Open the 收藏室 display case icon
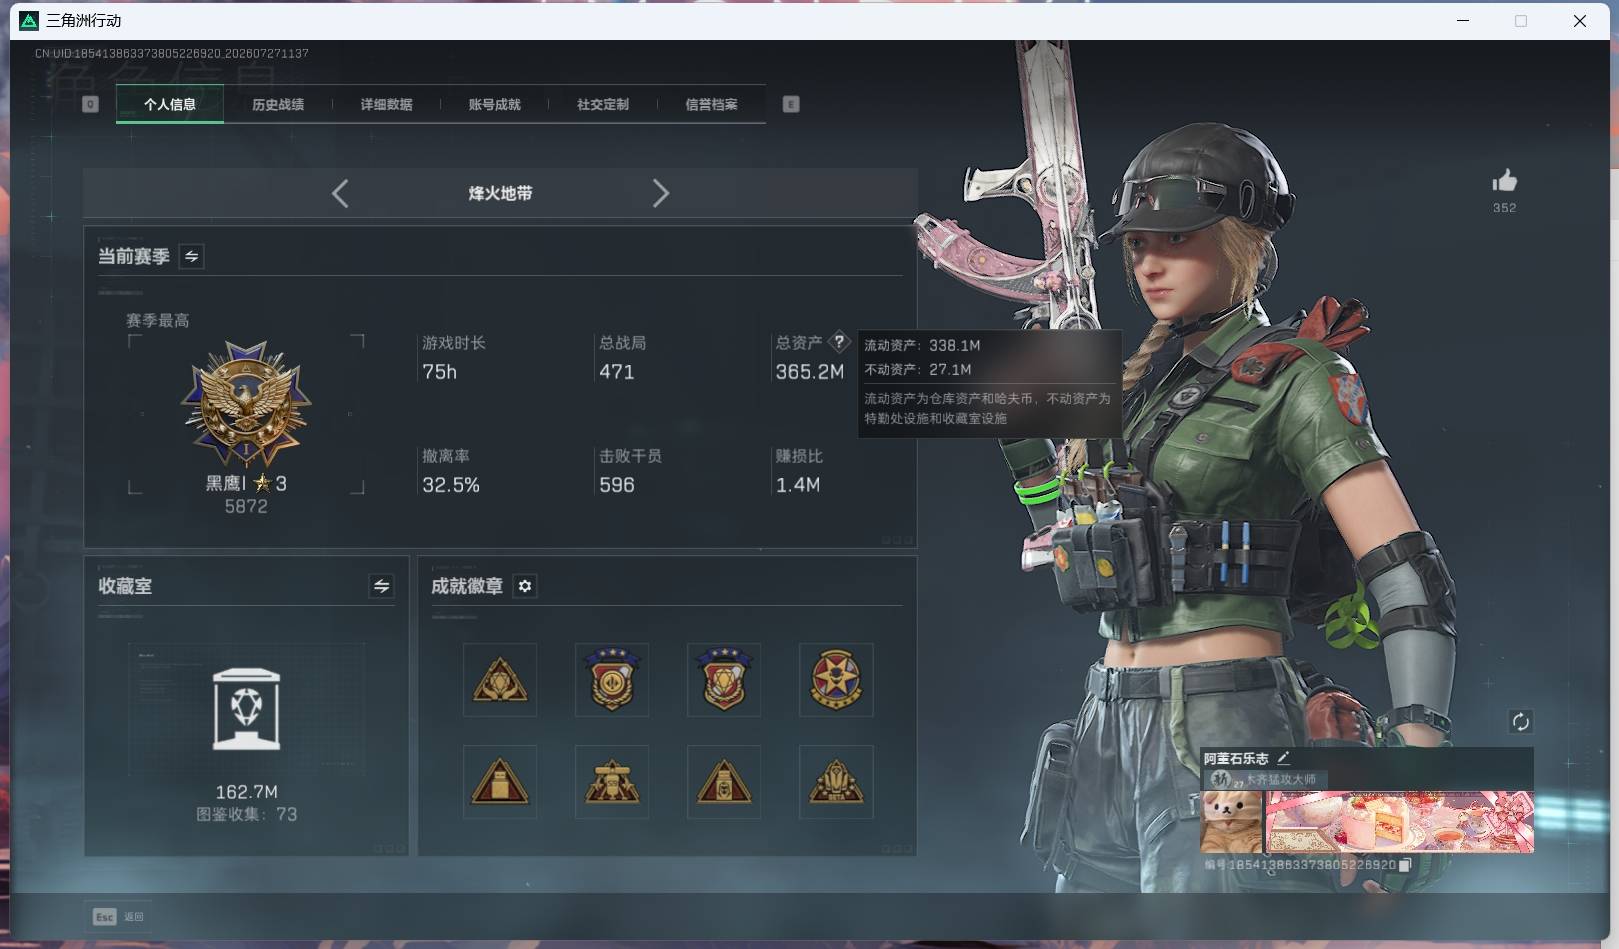This screenshot has height=949, width=1619. [246, 709]
